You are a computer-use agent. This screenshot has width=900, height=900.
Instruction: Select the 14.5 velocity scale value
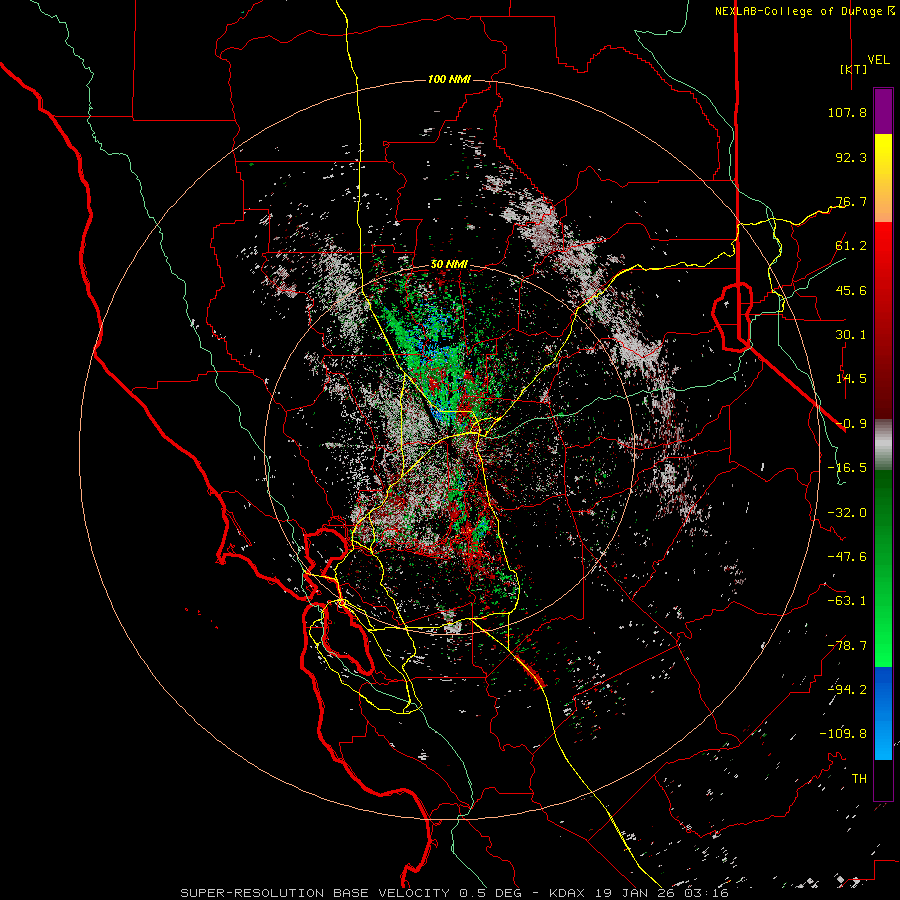coord(851,379)
